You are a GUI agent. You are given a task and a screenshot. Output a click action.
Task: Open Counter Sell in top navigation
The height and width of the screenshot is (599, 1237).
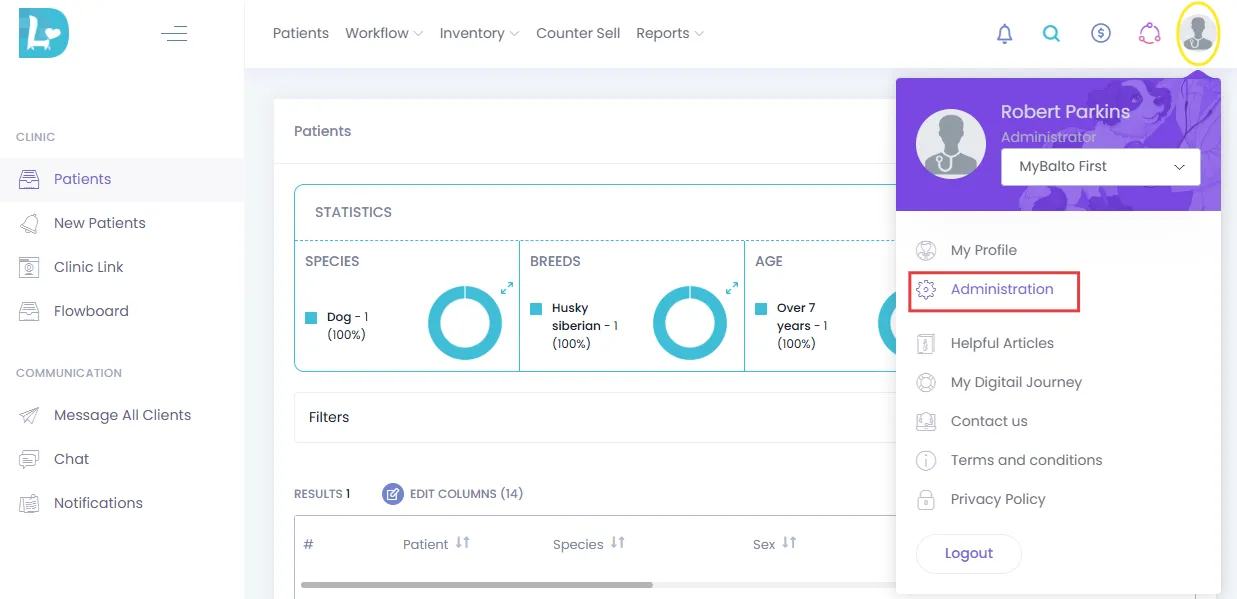point(578,33)
